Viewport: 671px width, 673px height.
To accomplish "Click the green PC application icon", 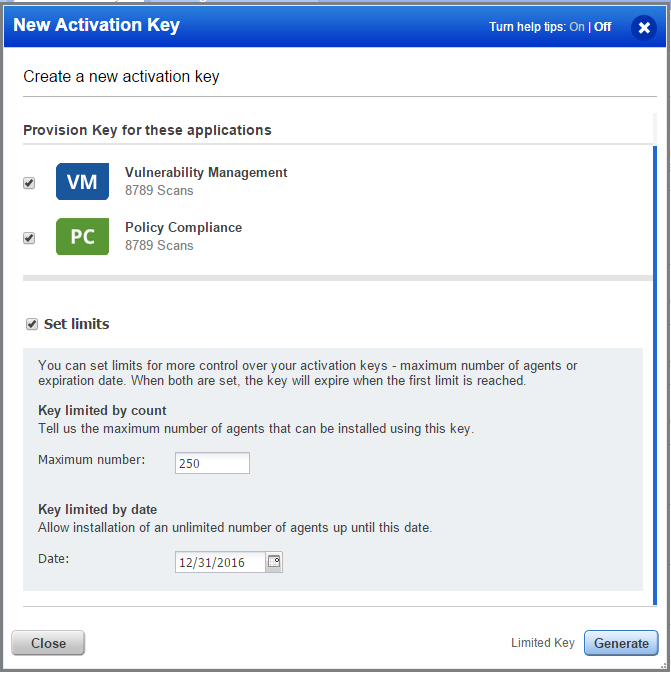I will pyautogui.click(x=82, y=236).
